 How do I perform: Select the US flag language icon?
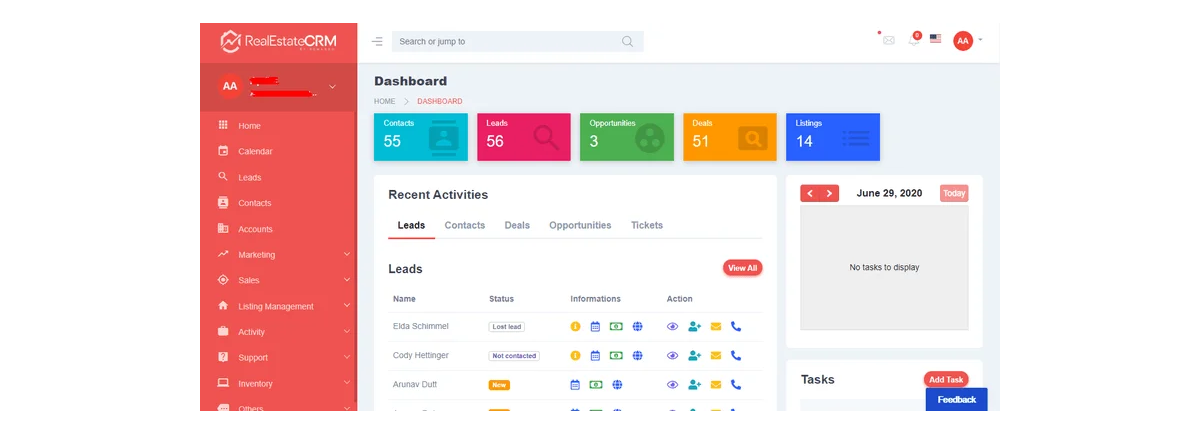point(936,39)
